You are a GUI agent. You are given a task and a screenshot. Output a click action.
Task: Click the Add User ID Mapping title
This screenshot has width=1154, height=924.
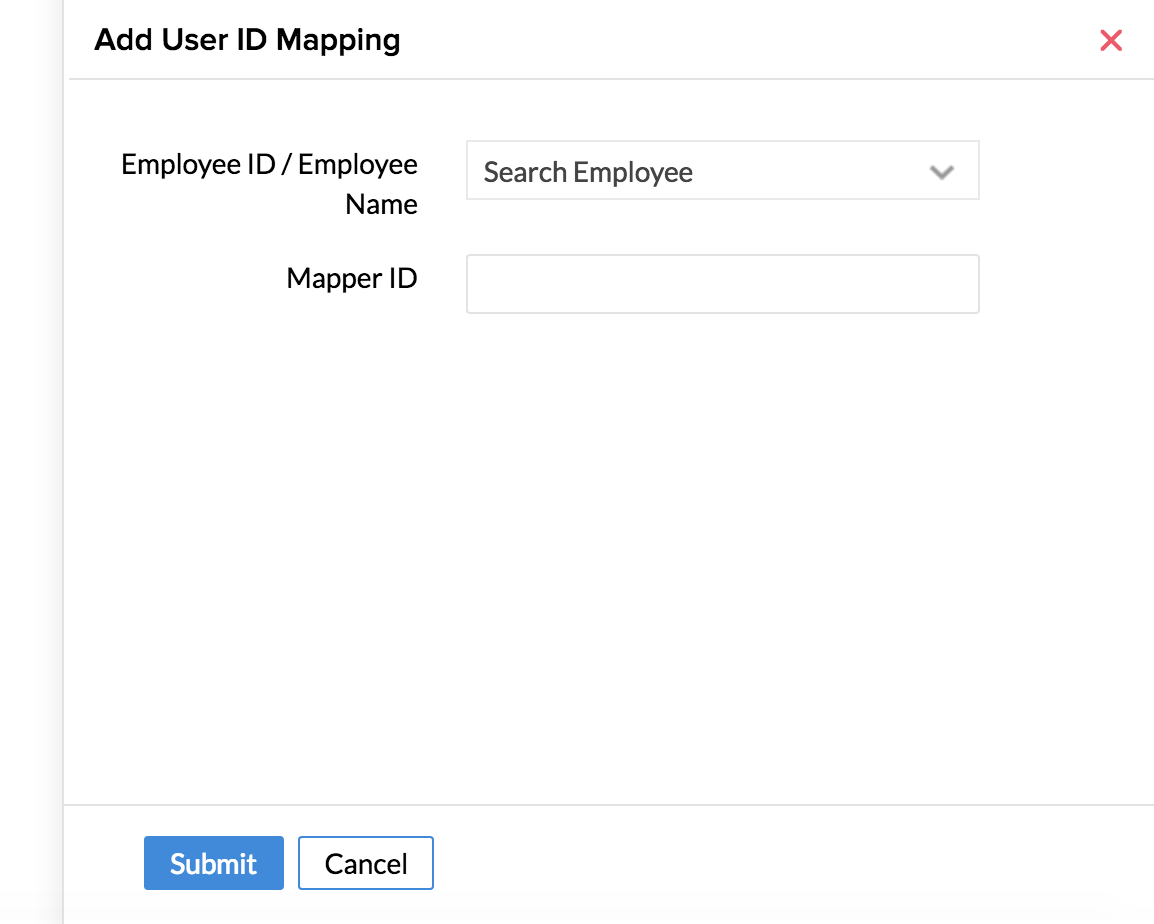pyautogui.click(x=247, y=40)
